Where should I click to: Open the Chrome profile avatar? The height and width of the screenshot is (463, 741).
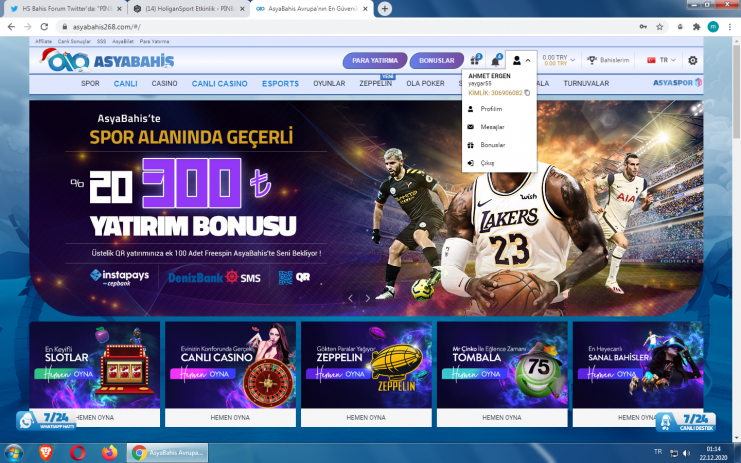tap(713, 27)
